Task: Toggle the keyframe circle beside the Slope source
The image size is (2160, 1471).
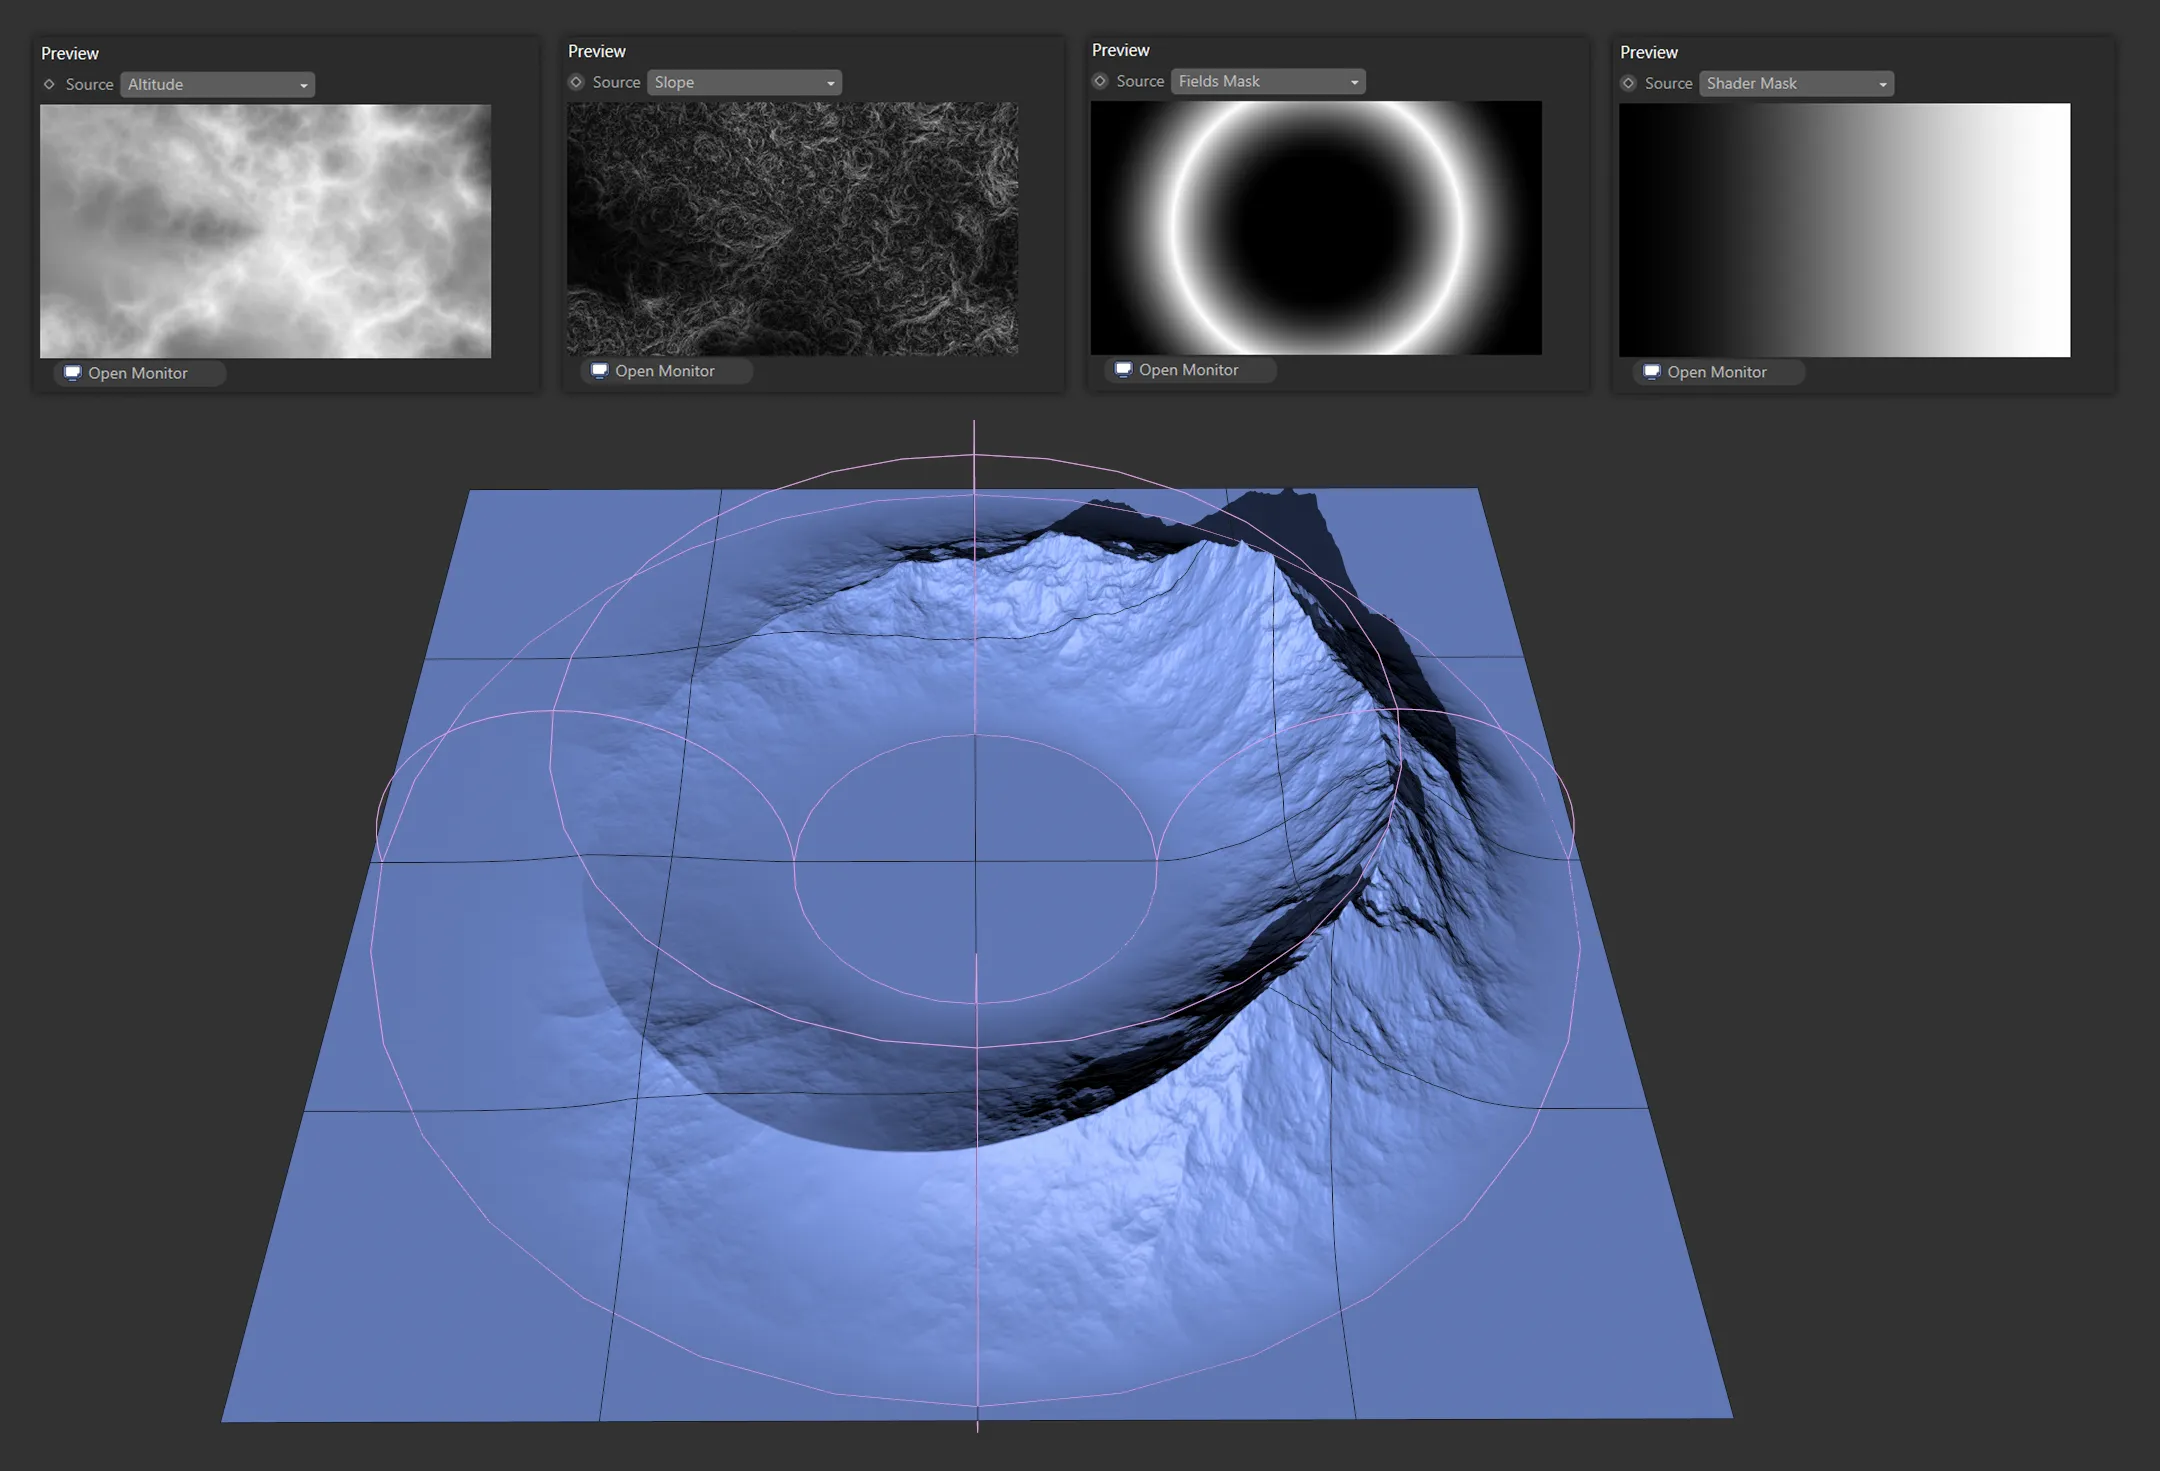Action: pos(576,83)
